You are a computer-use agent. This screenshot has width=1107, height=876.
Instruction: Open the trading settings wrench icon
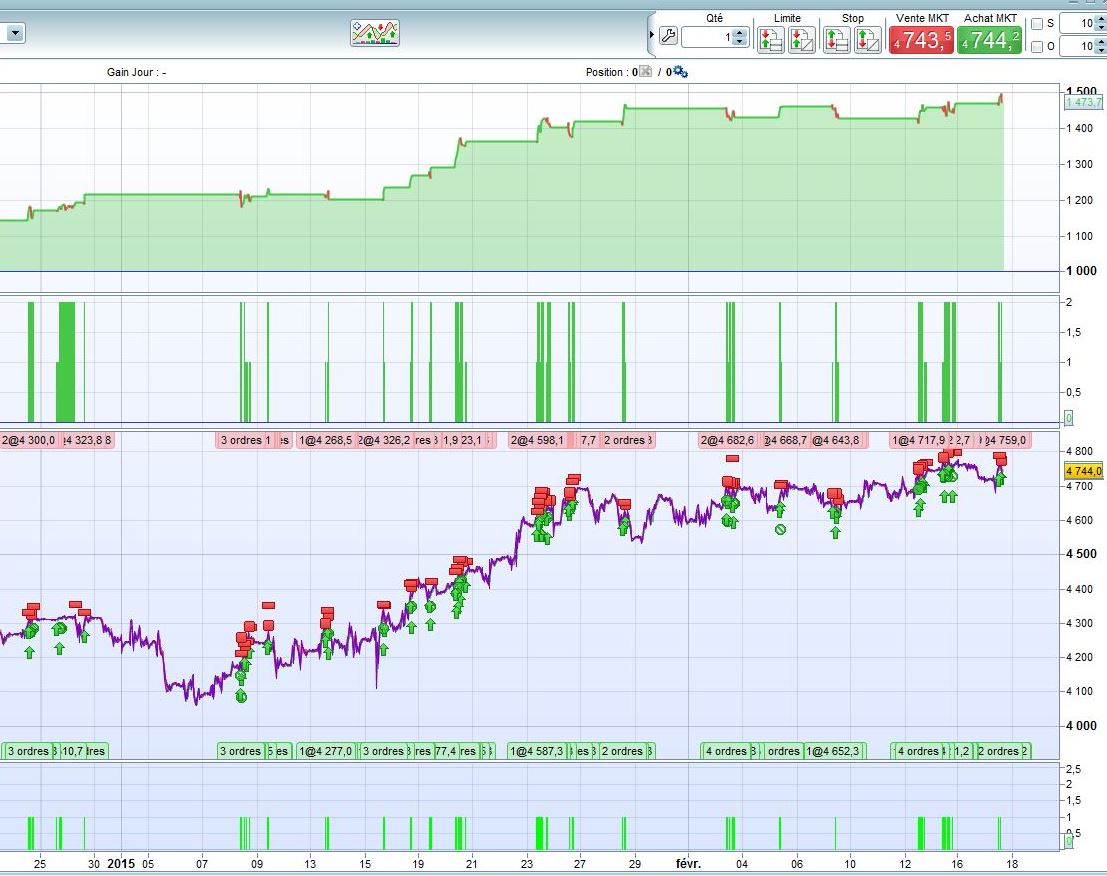pyautogui.click(x=668, y=35)
